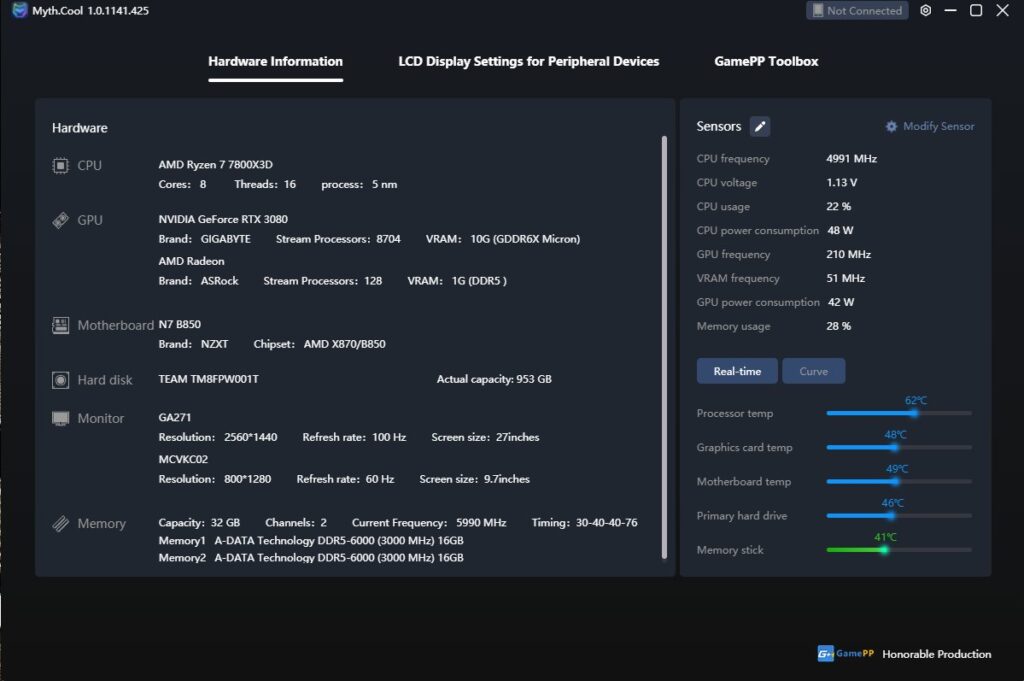The image size is (1024, 681).
Task: Open LCD Display Settings for Peripheral Devices tab
Action: [x=528, y=61]
